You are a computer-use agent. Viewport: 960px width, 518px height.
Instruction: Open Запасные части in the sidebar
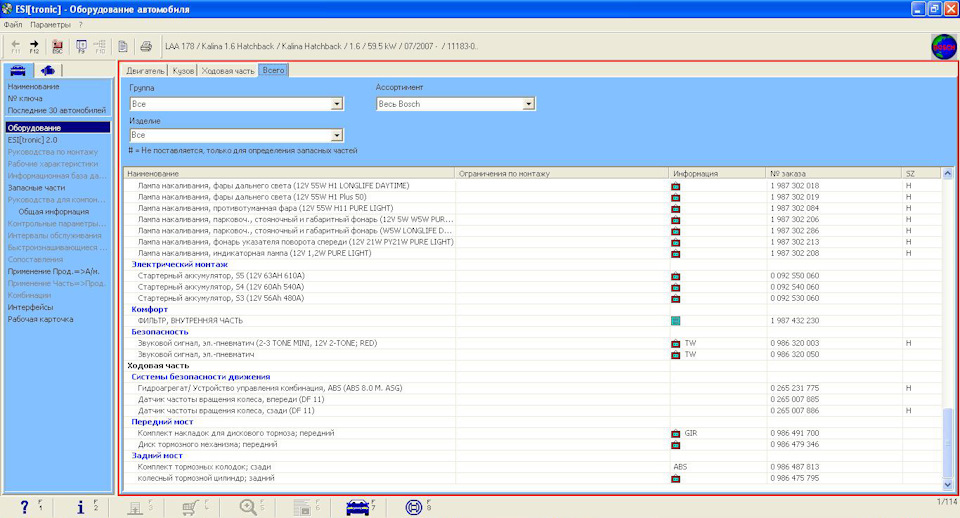[36, 188]
